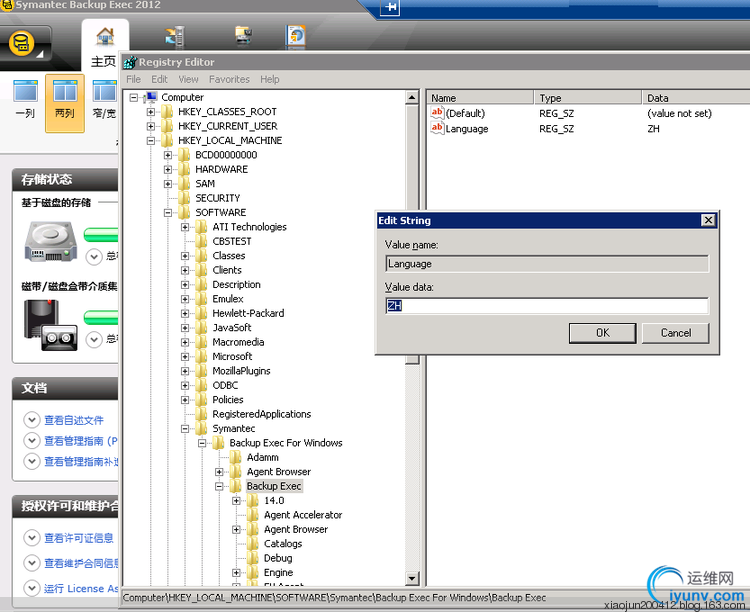Screen dimensions: 750x612
Task: Collapse the Backup Exec For Windows node
Action: pos(202,443)
